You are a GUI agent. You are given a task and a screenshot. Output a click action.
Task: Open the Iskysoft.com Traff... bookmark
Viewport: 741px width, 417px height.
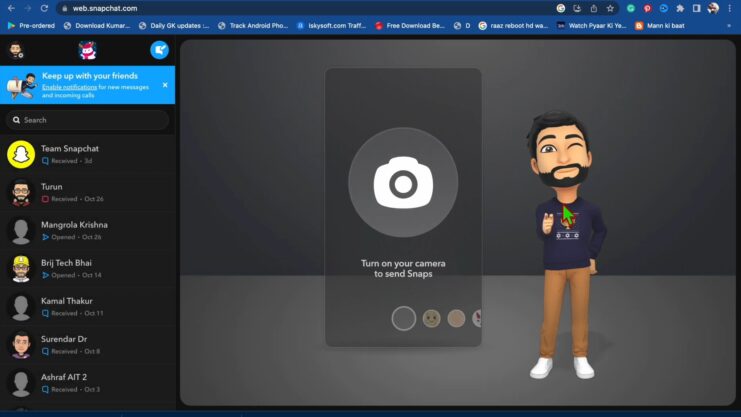point(331,26)
